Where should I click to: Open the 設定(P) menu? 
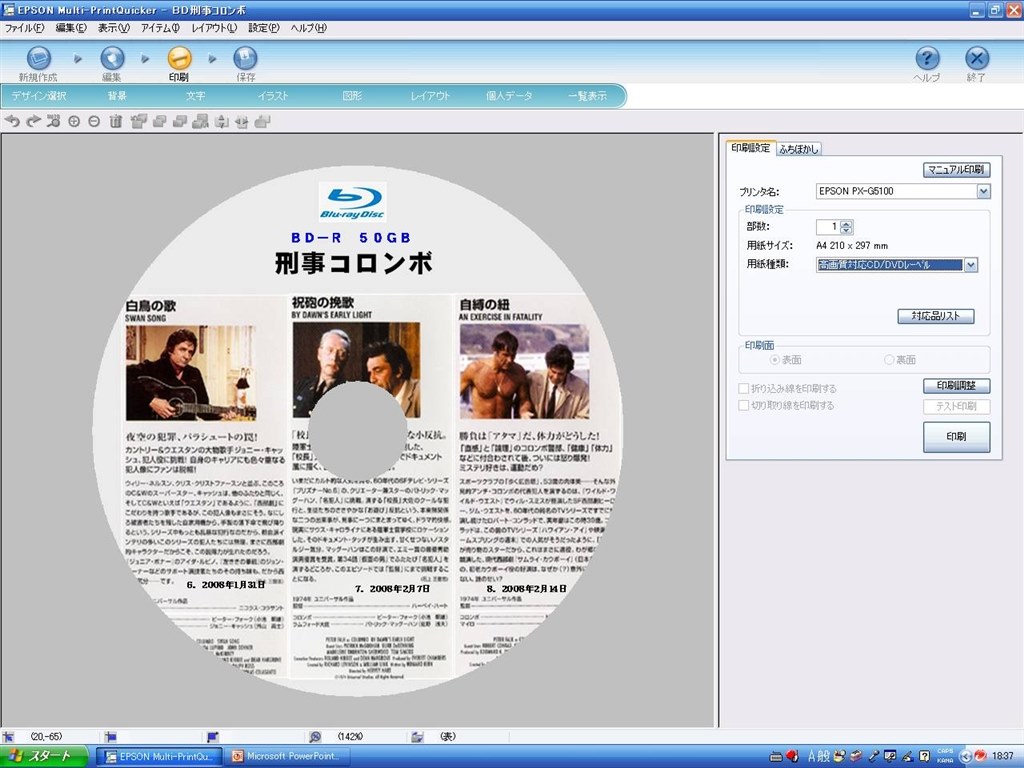coord(264,28)
